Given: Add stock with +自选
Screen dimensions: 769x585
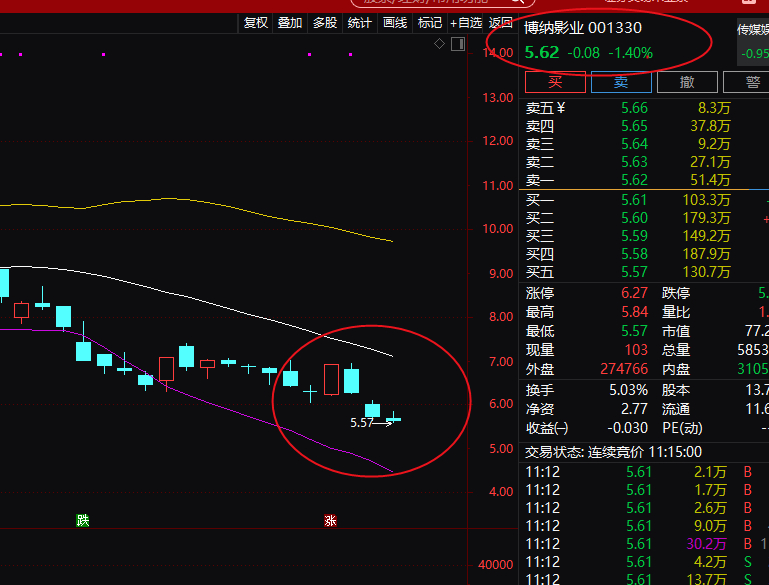Looking at the screenshot, I should [x=466, y=23].
